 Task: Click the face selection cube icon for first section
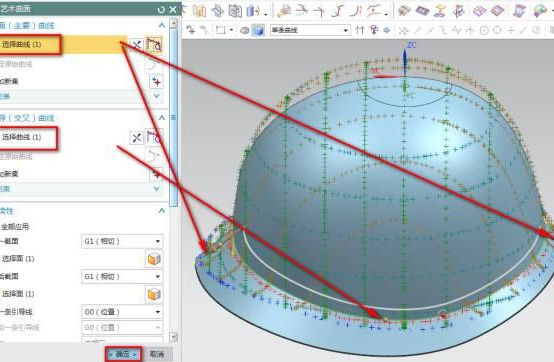154,259
